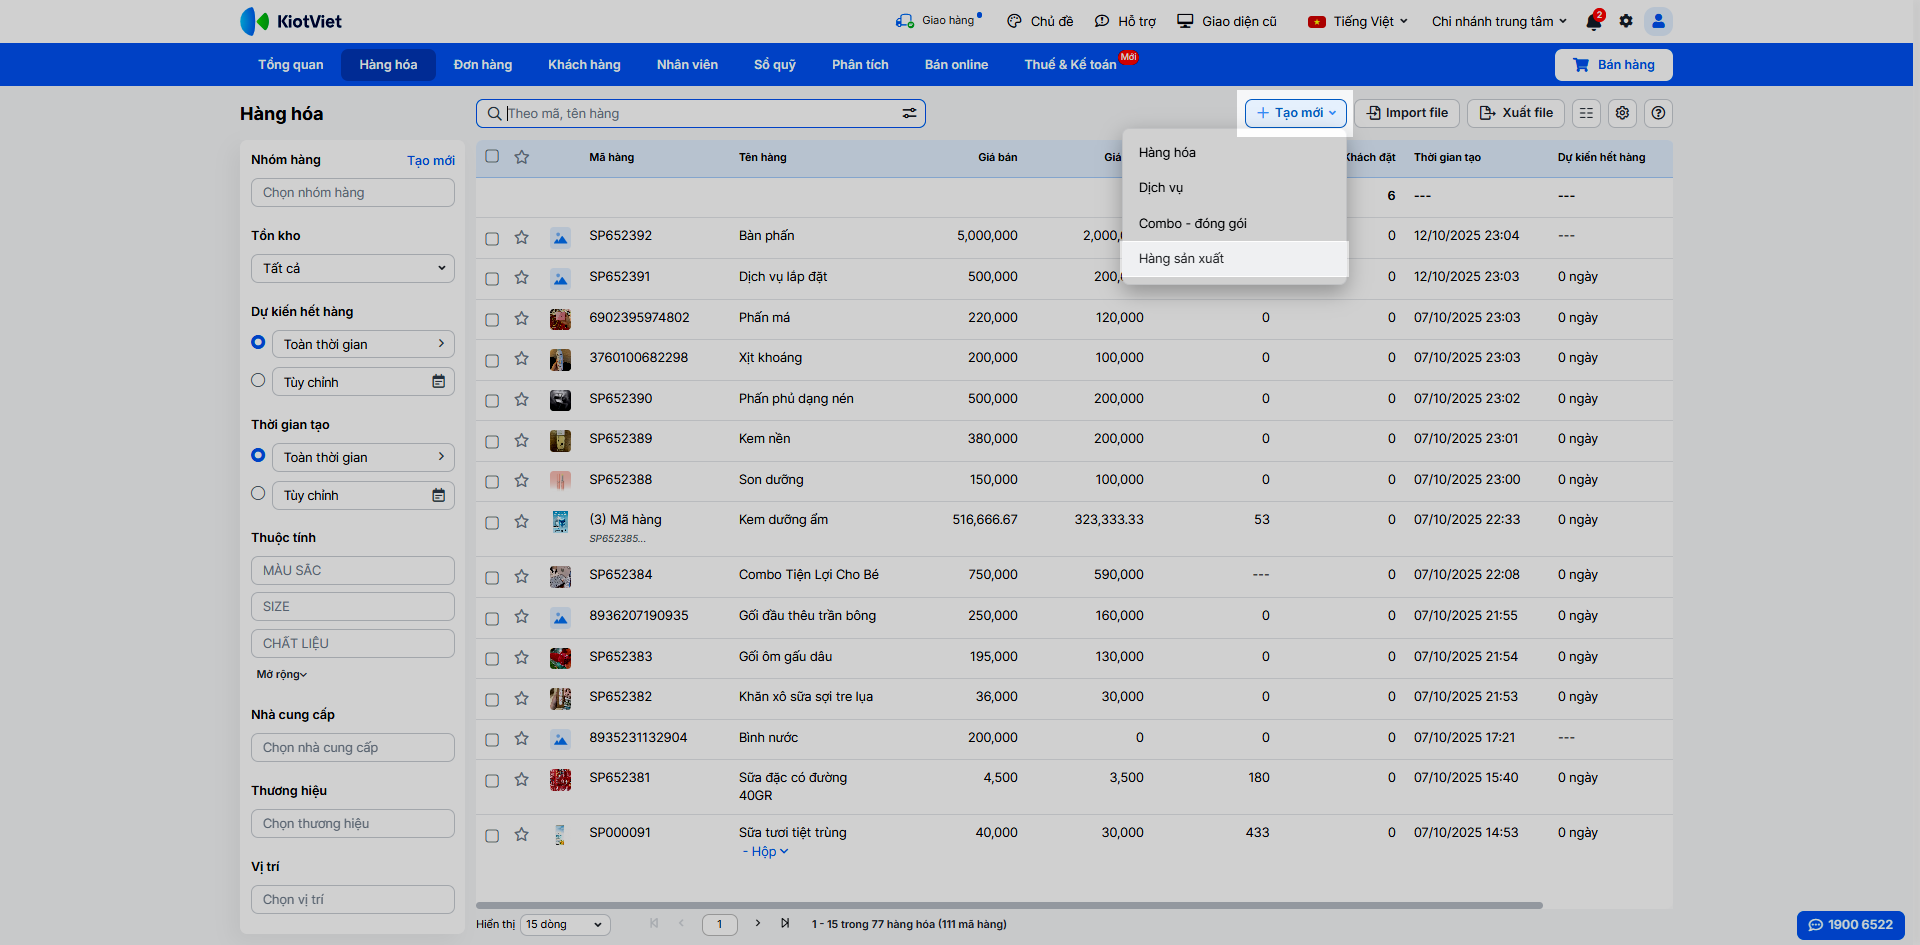Open Gối ôm gấu dâu product thumbnail
1920x945 pixels.
[560, 658]
